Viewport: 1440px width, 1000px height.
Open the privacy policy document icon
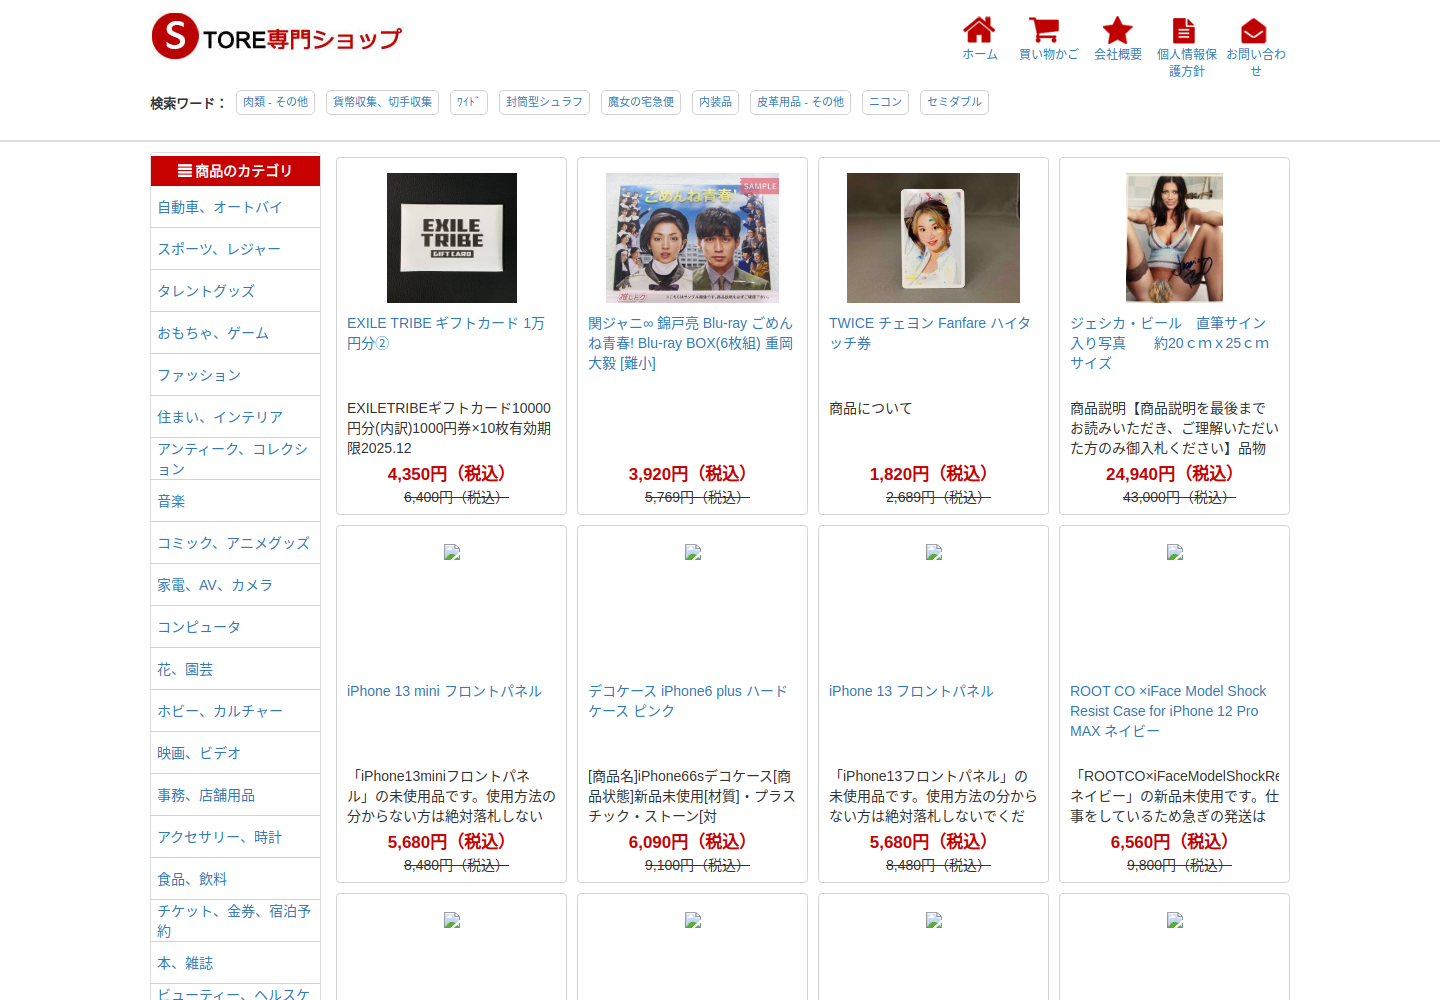pos(1184,30)
